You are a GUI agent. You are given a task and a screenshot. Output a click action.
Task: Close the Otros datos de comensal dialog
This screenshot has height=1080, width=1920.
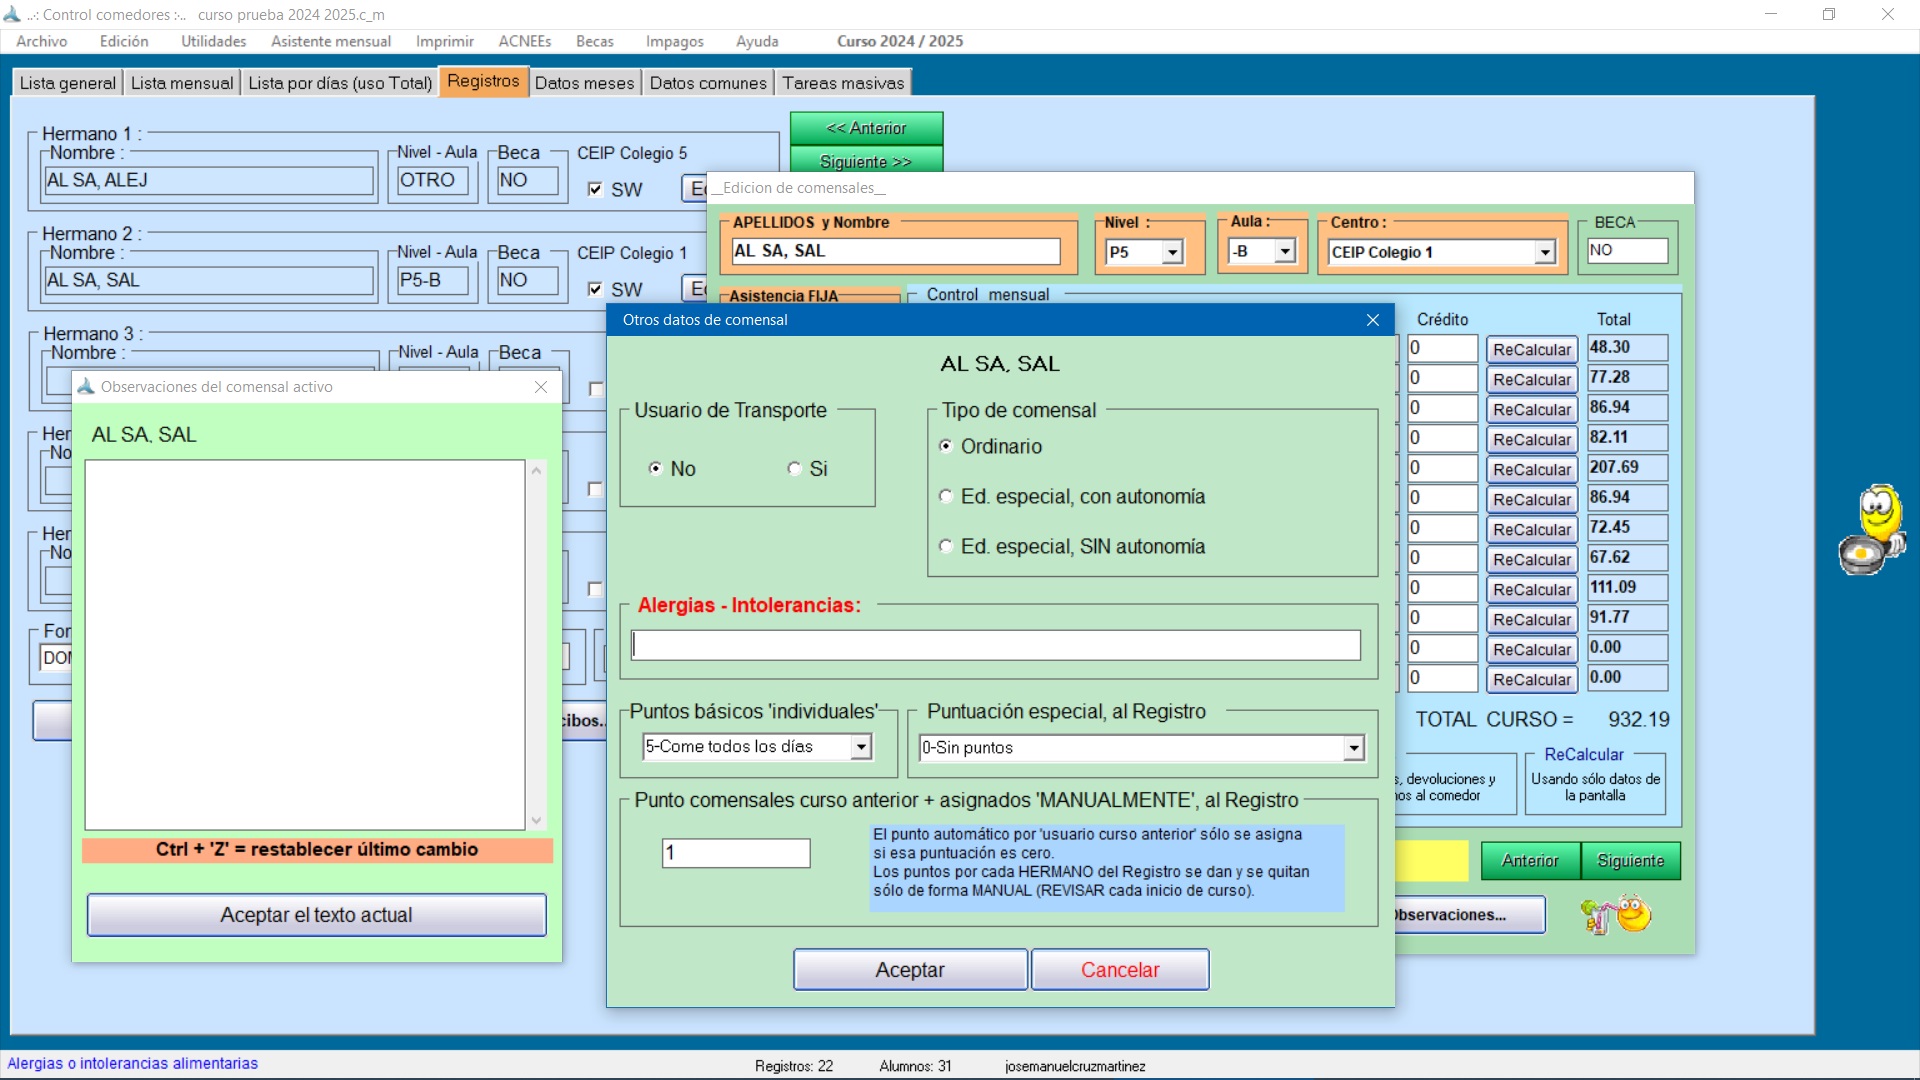point(1372,320)
